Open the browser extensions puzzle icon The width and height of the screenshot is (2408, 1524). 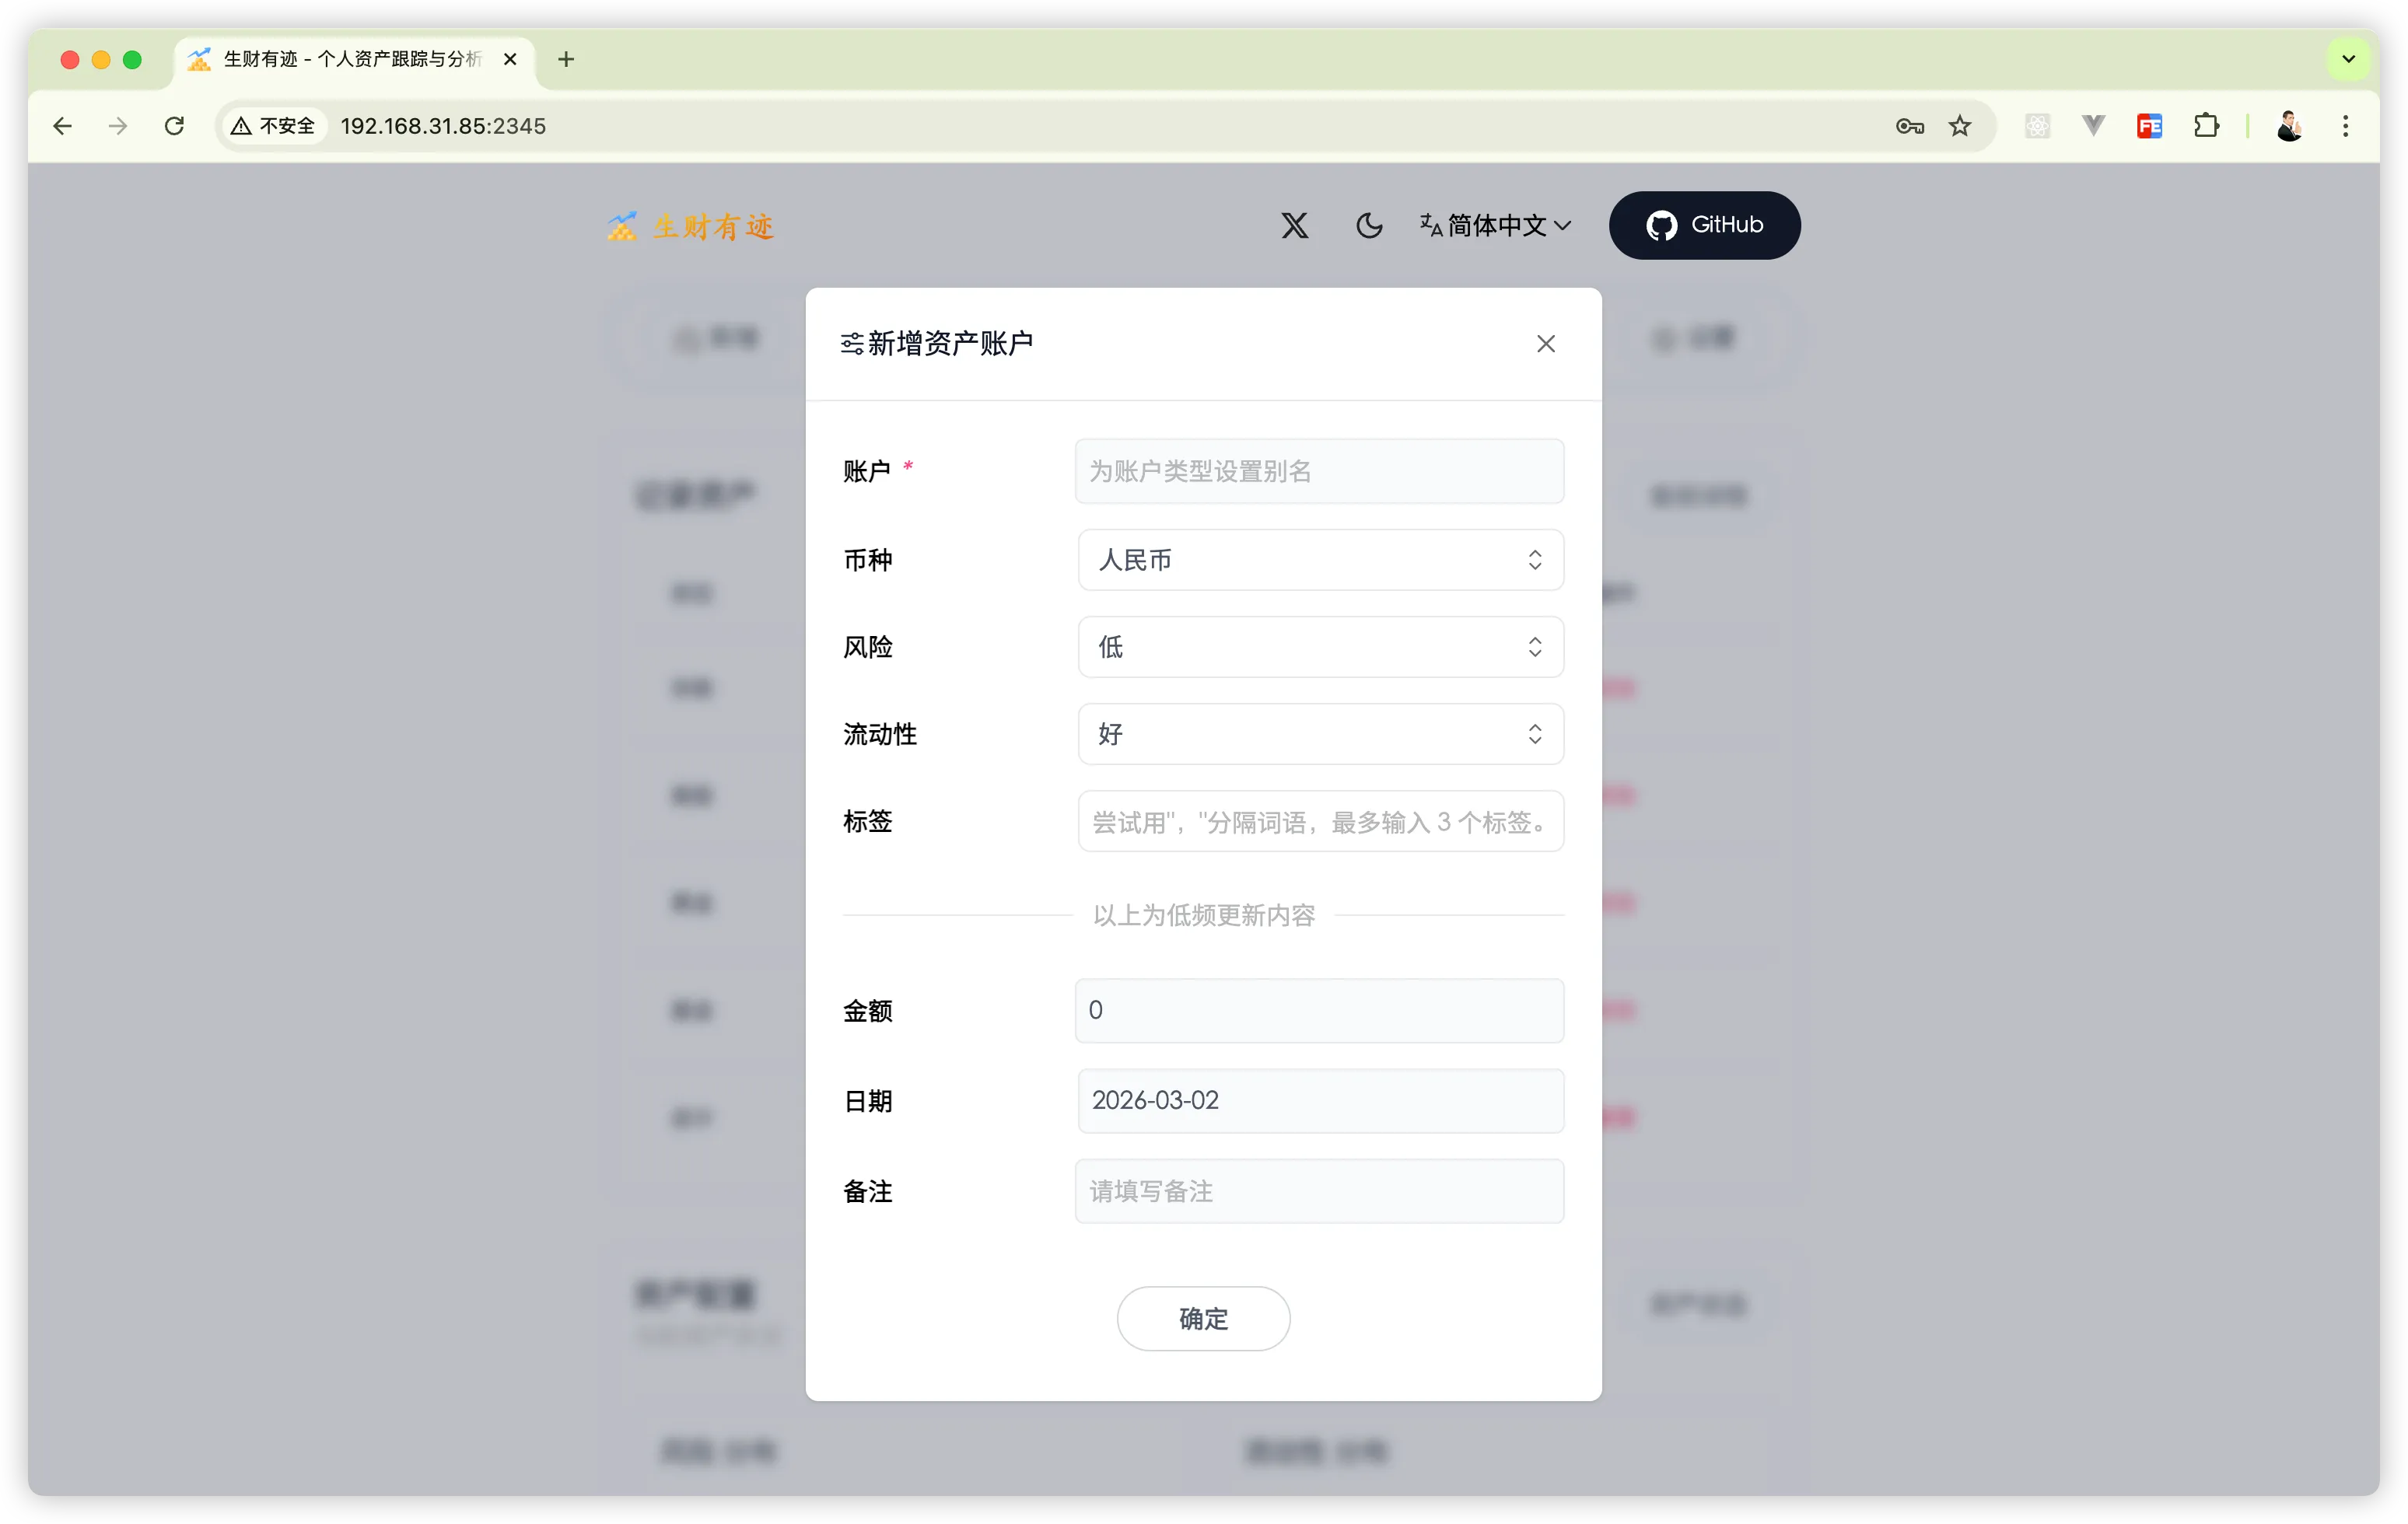click(x=2206, y=126)
